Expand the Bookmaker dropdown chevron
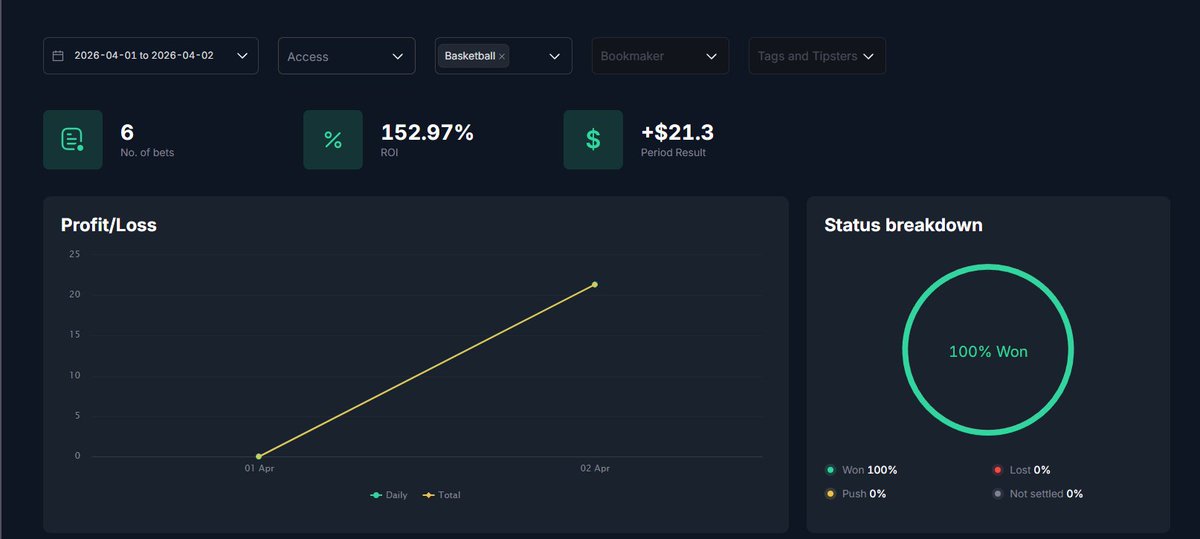Screen dimensions: 1200x539 point(711,56)
